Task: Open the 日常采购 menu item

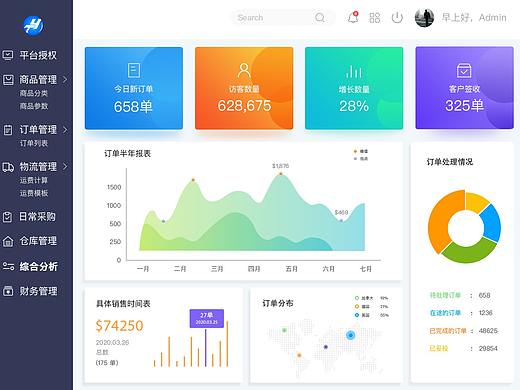Action: (x=36, y=217)
